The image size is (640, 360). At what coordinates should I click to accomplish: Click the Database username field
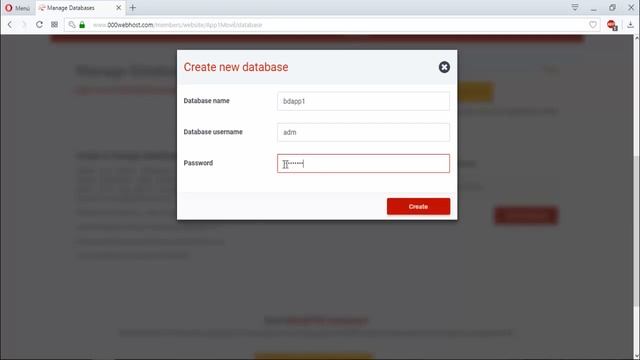(363, 132)
